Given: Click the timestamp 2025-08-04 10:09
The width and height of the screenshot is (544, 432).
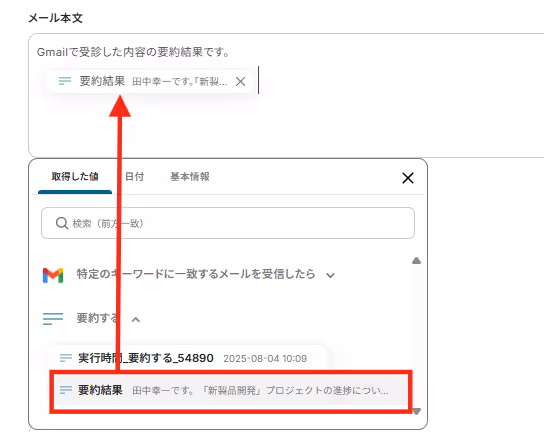Looking at the screenshot, I should 265,358.
